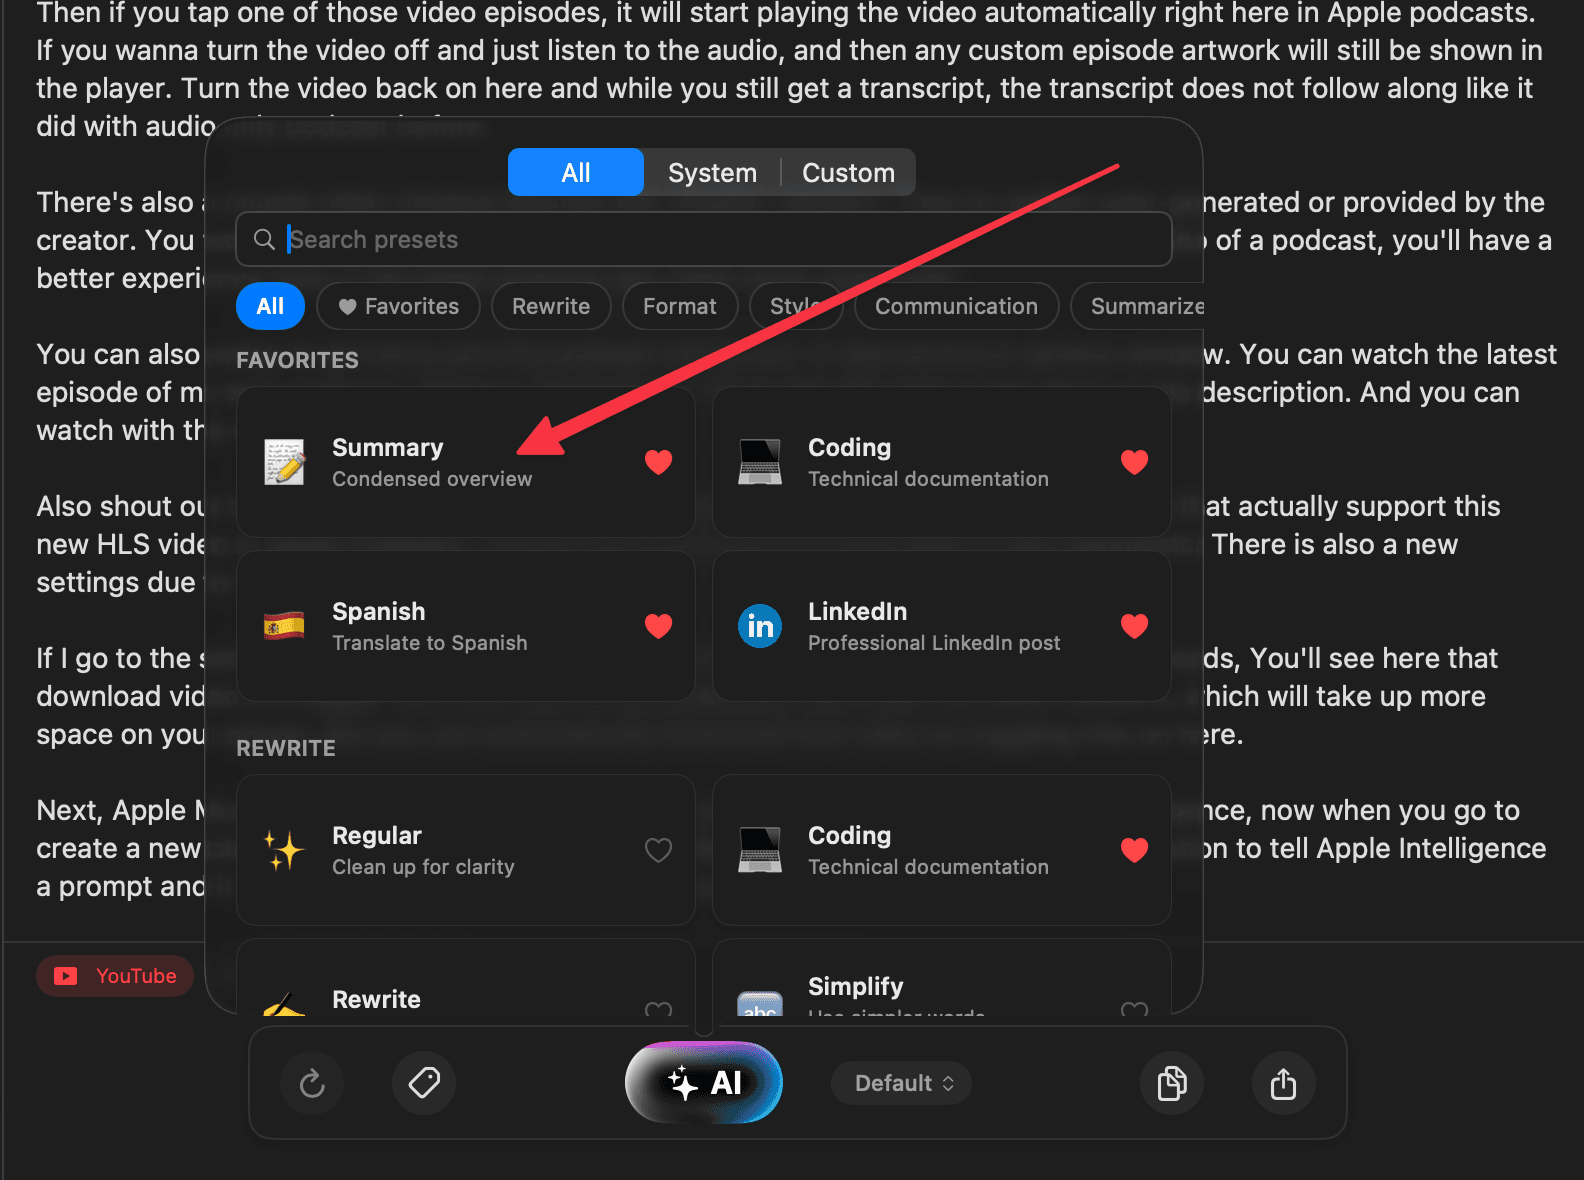The width and height of the screenshot is (1584, 1180).
Task: Select the Simplify preset card
Action: (942, 978)
